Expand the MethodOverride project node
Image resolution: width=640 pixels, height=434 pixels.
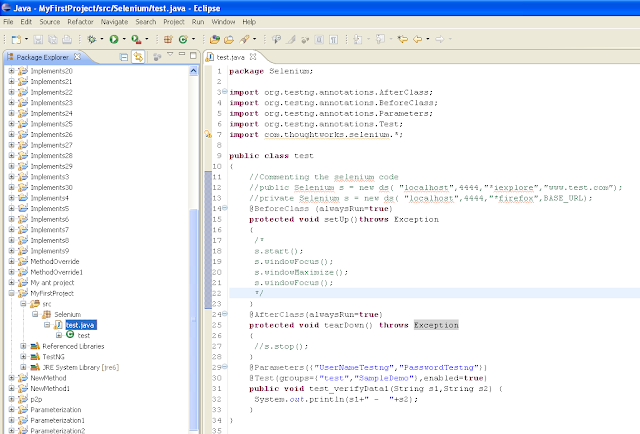pos(11,261)
